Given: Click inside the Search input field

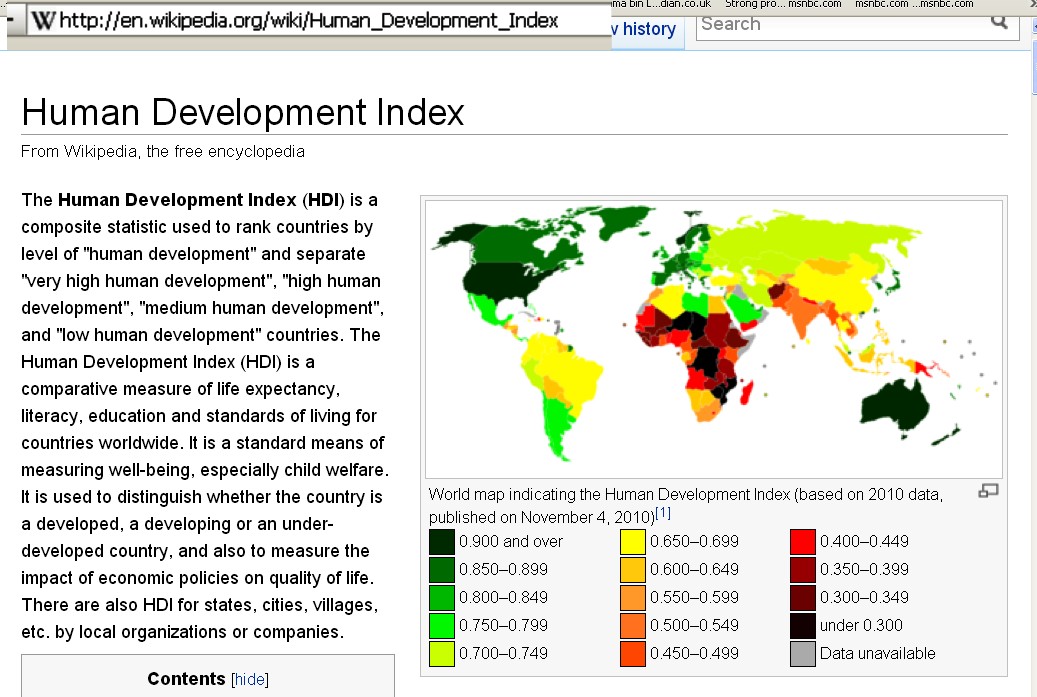Looking at the screenshot, I should pos(840,24).
